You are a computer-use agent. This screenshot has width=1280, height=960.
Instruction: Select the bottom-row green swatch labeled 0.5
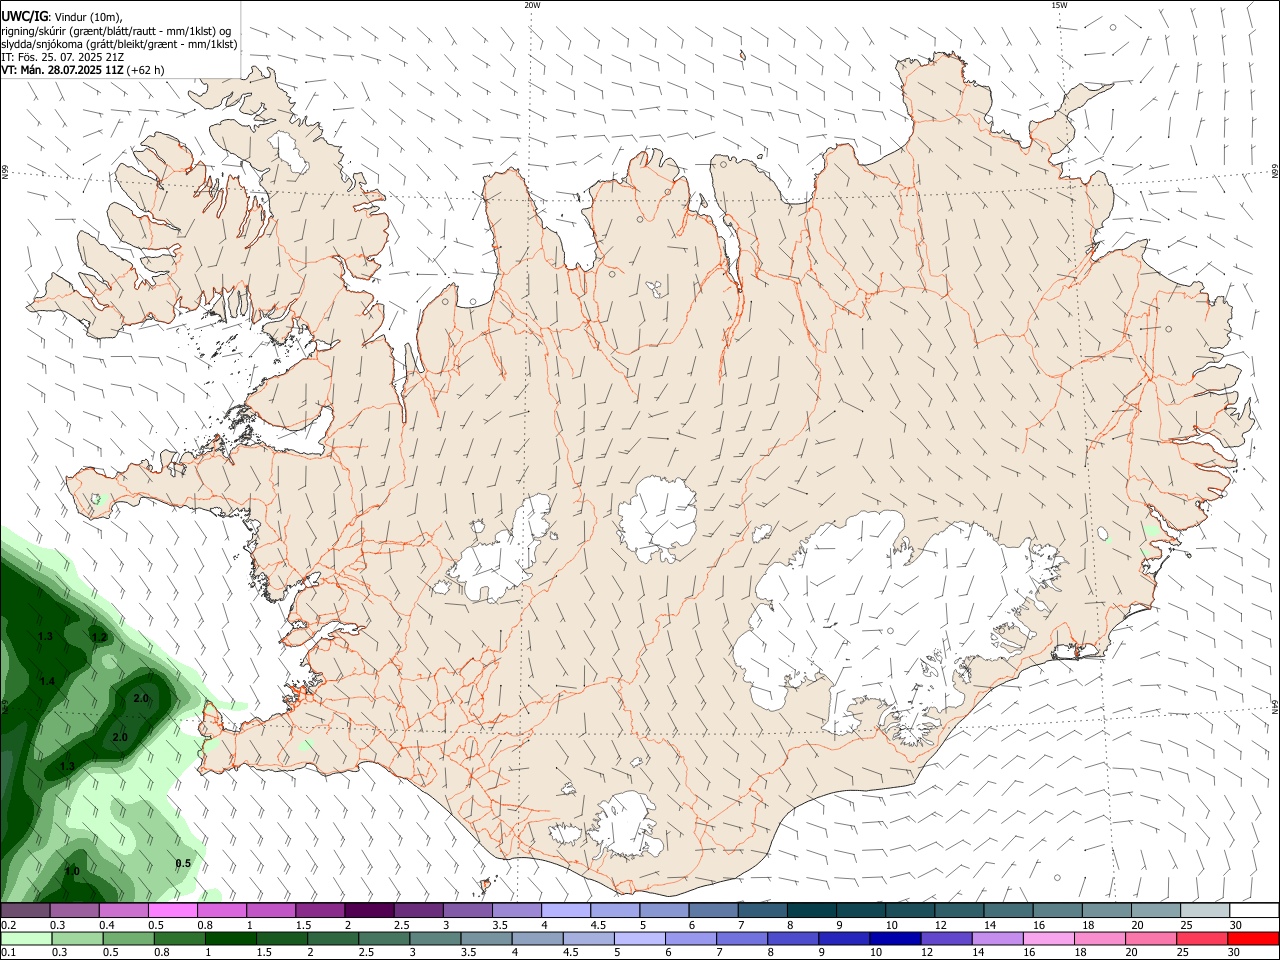128,939
